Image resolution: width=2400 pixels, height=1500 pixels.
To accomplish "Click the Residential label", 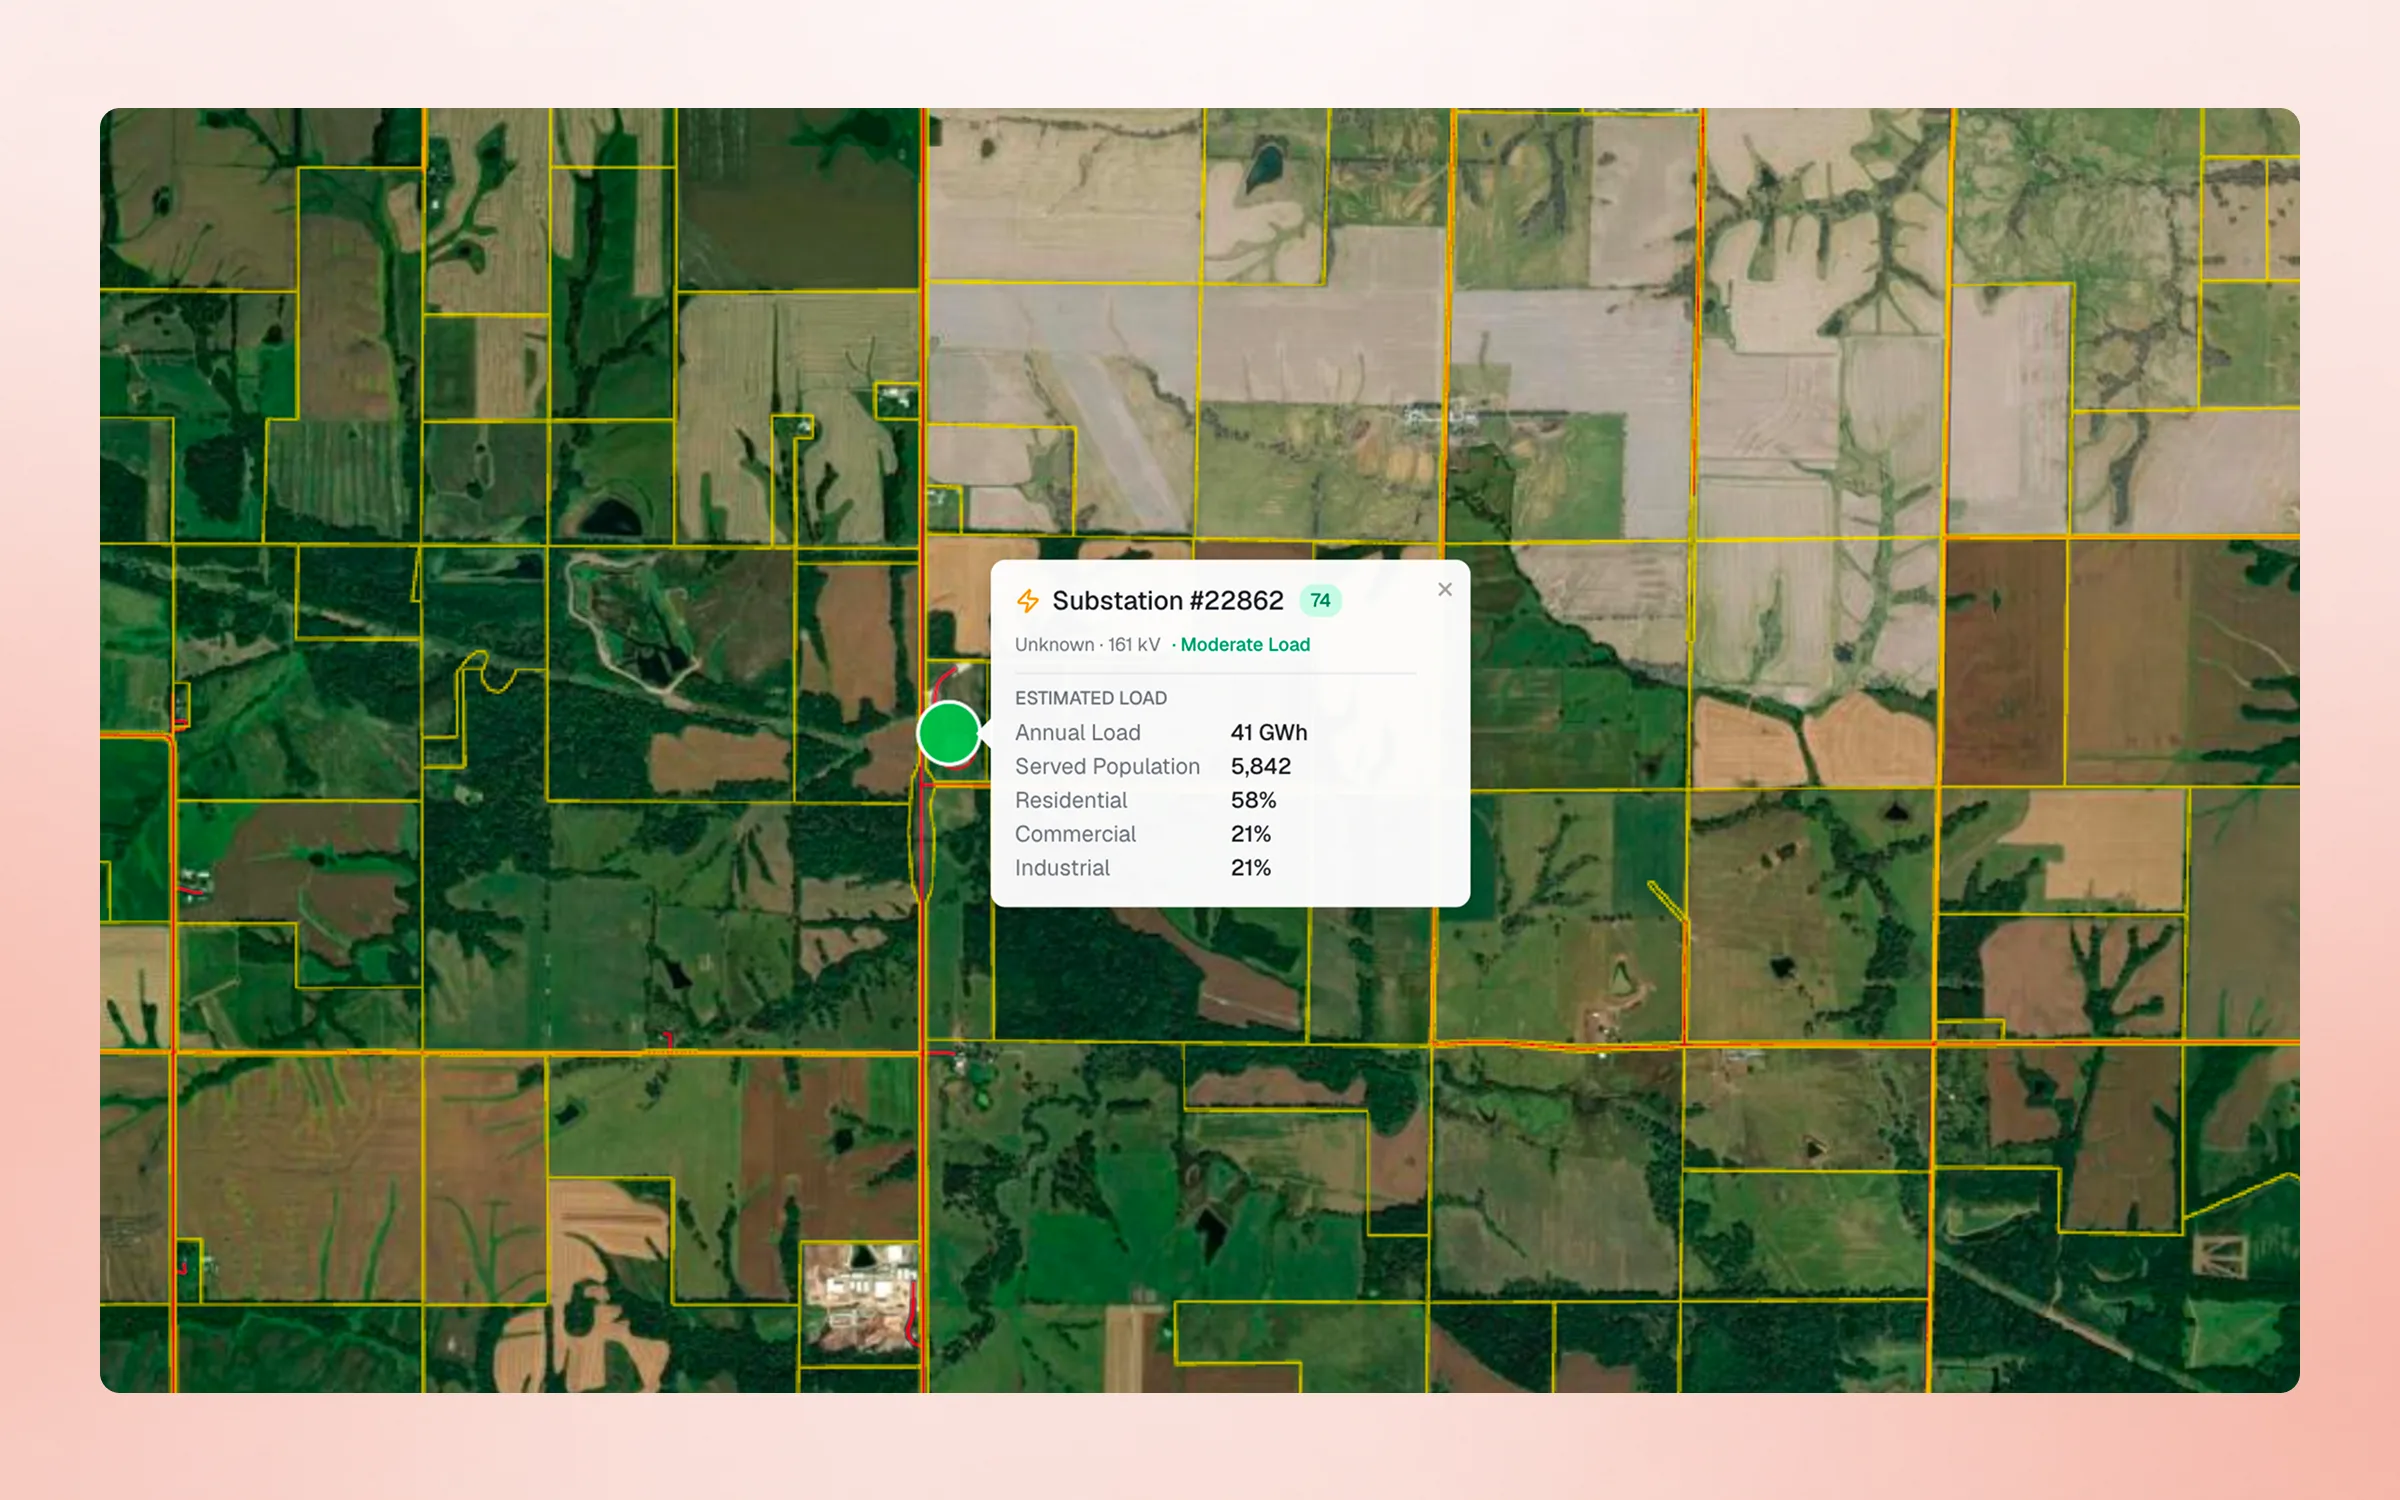I will [1071, 801].
